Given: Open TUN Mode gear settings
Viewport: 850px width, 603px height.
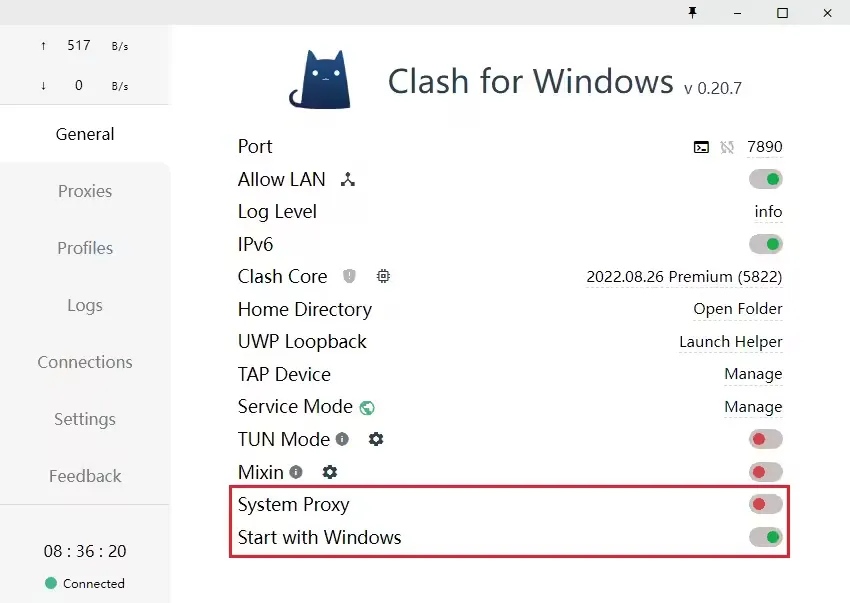Looking at the screenshot, I should click(x=376, y=439).
